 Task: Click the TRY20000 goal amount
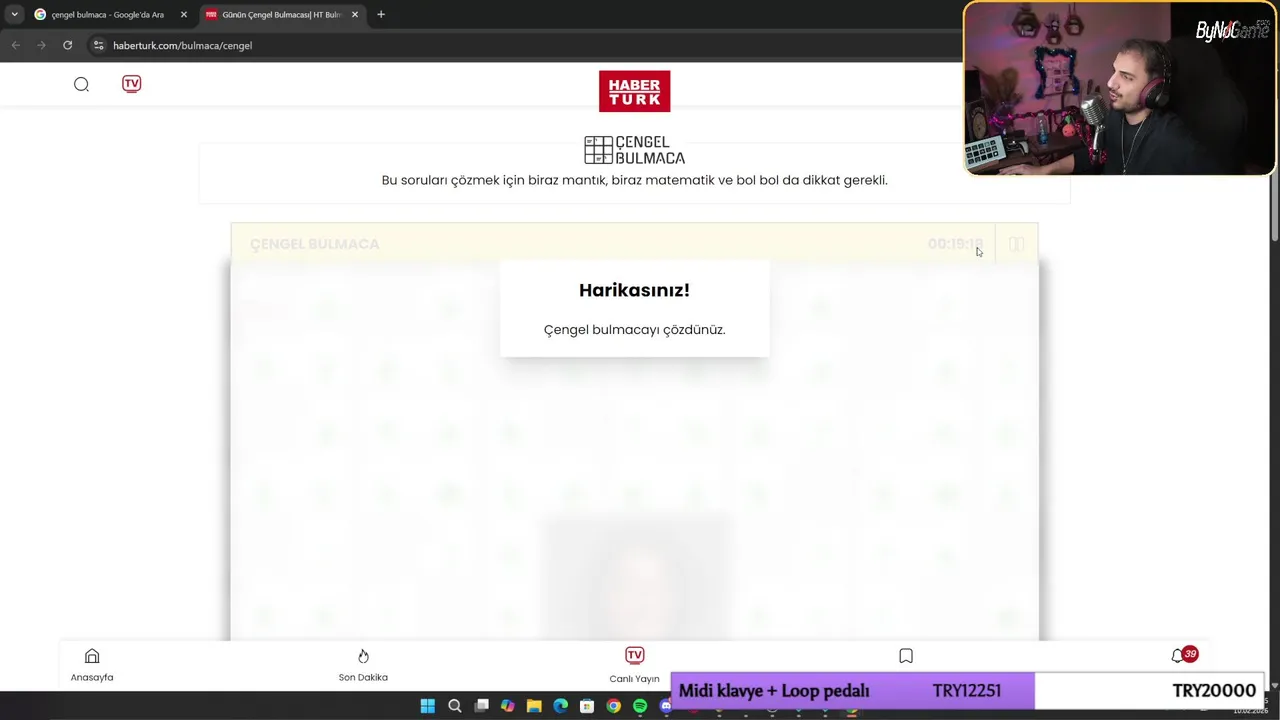(1214, 691)
